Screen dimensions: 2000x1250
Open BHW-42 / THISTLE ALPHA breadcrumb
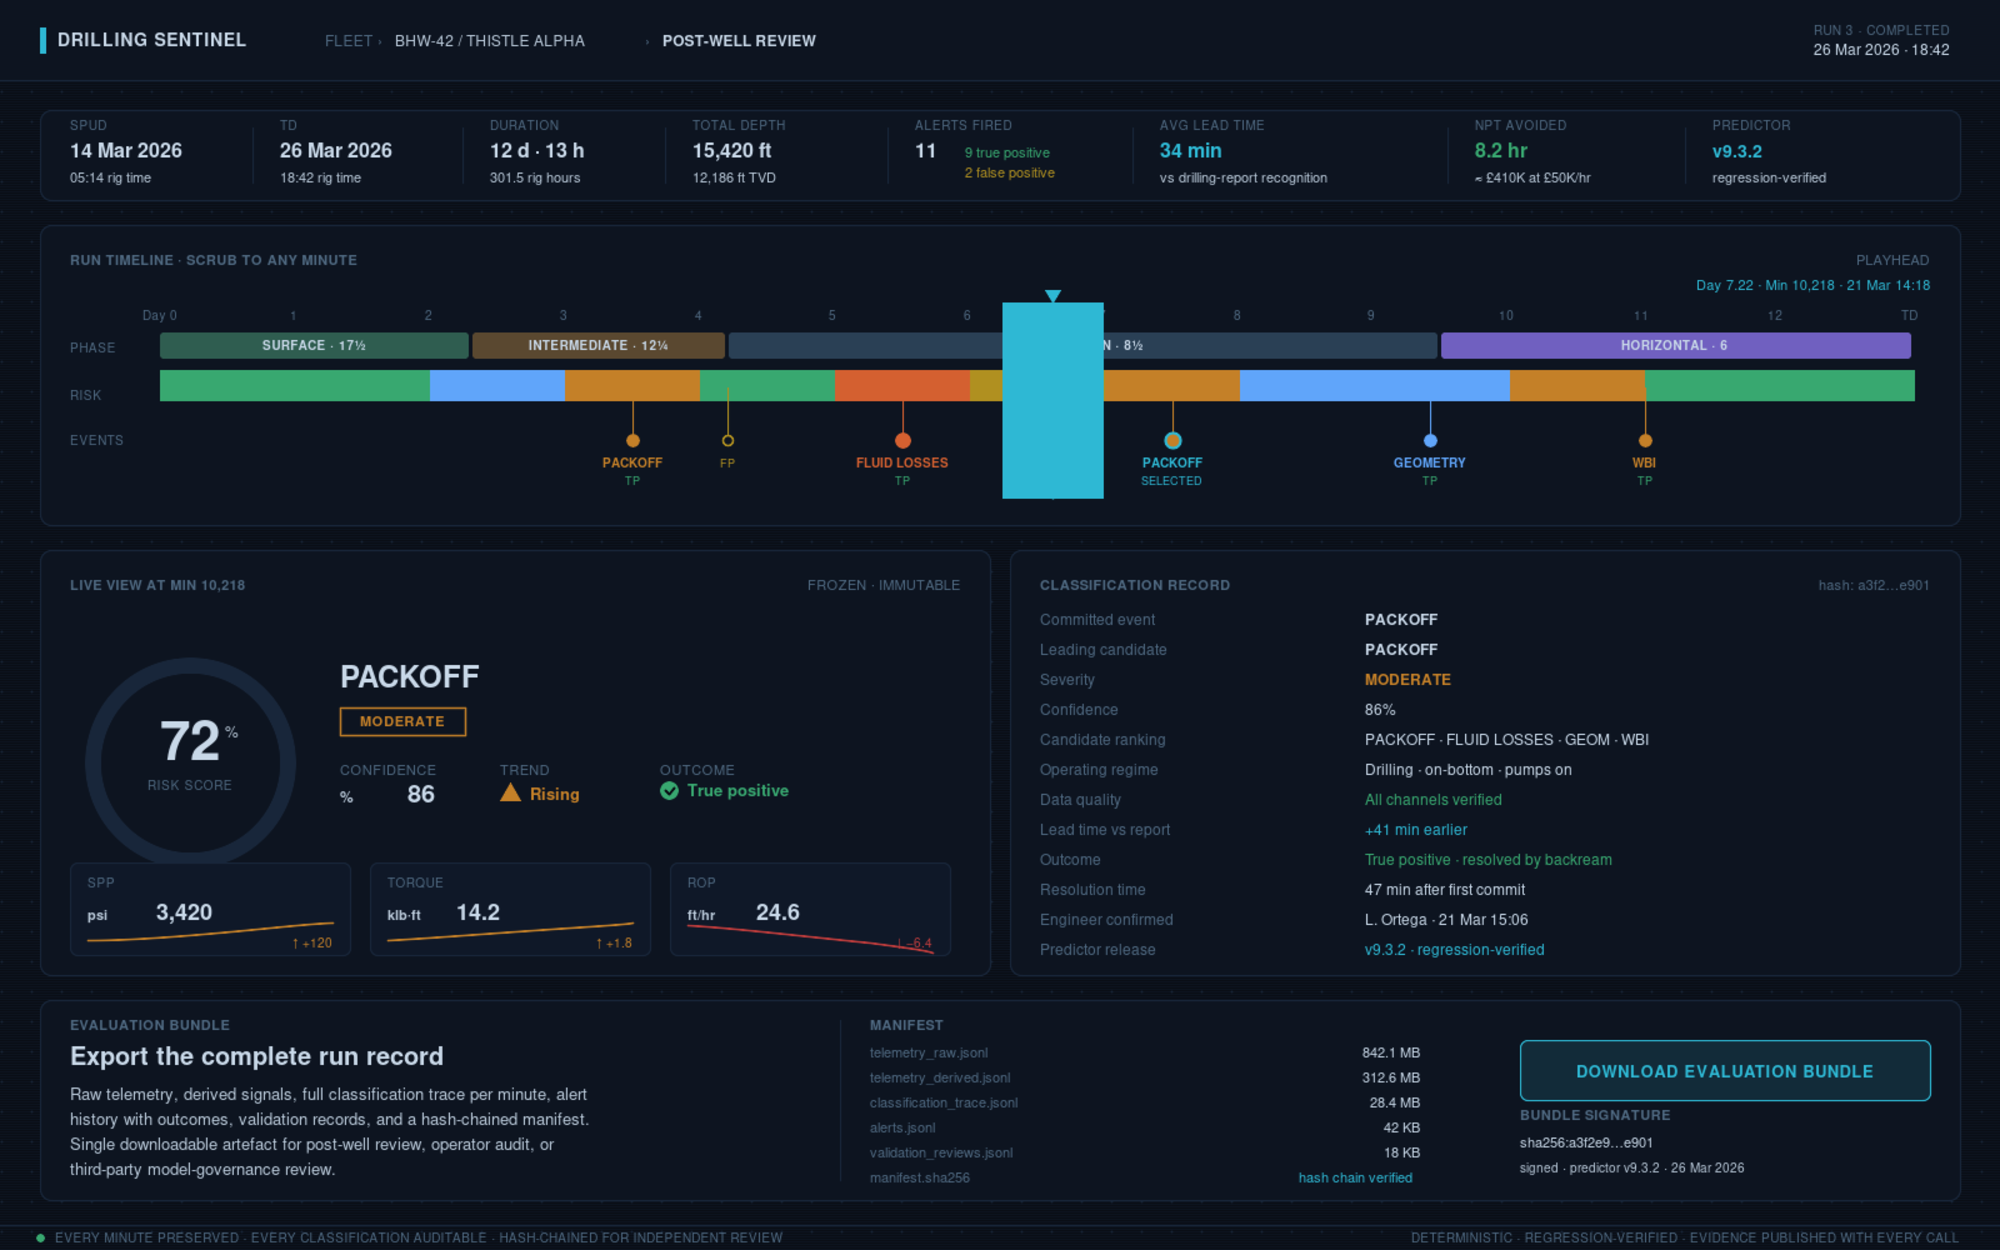tap(490, 41)
